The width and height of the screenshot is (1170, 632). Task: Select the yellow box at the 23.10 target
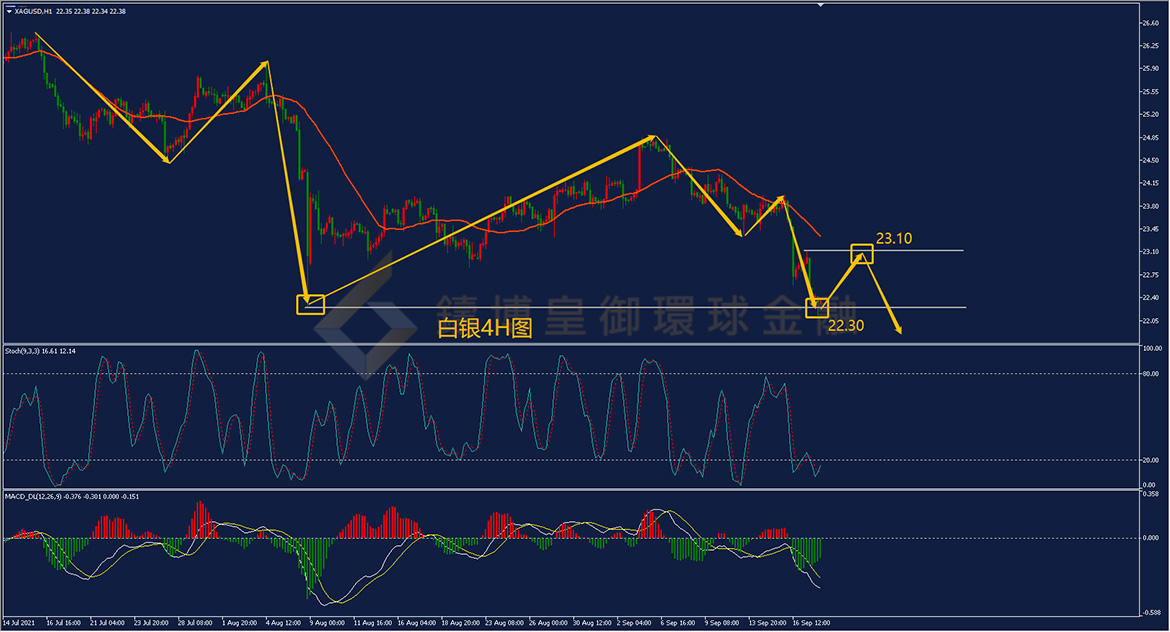862,254
